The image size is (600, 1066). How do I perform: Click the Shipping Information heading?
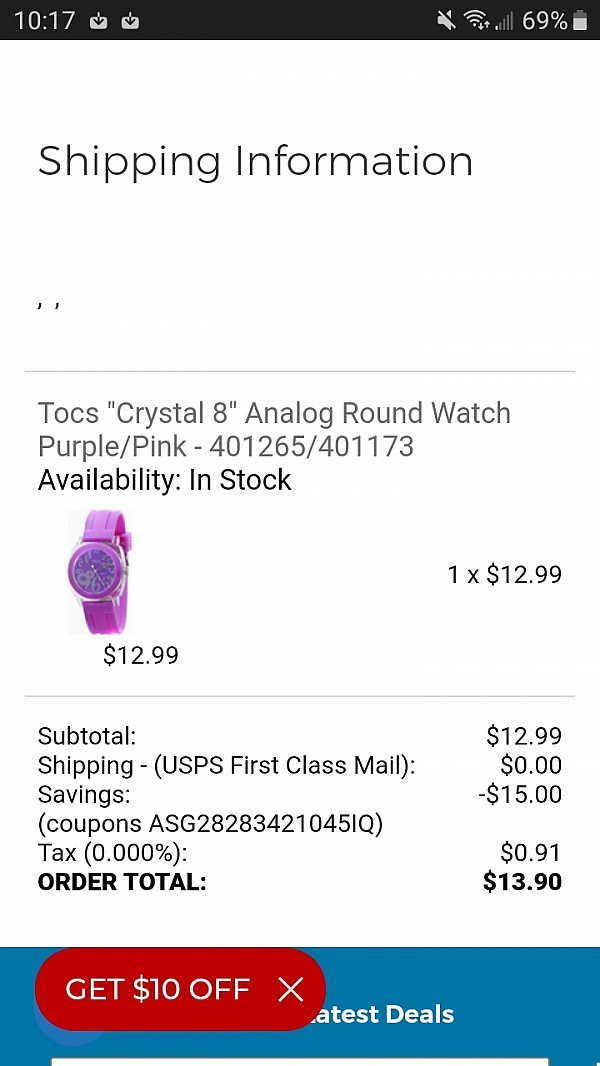tap(255, 161)
